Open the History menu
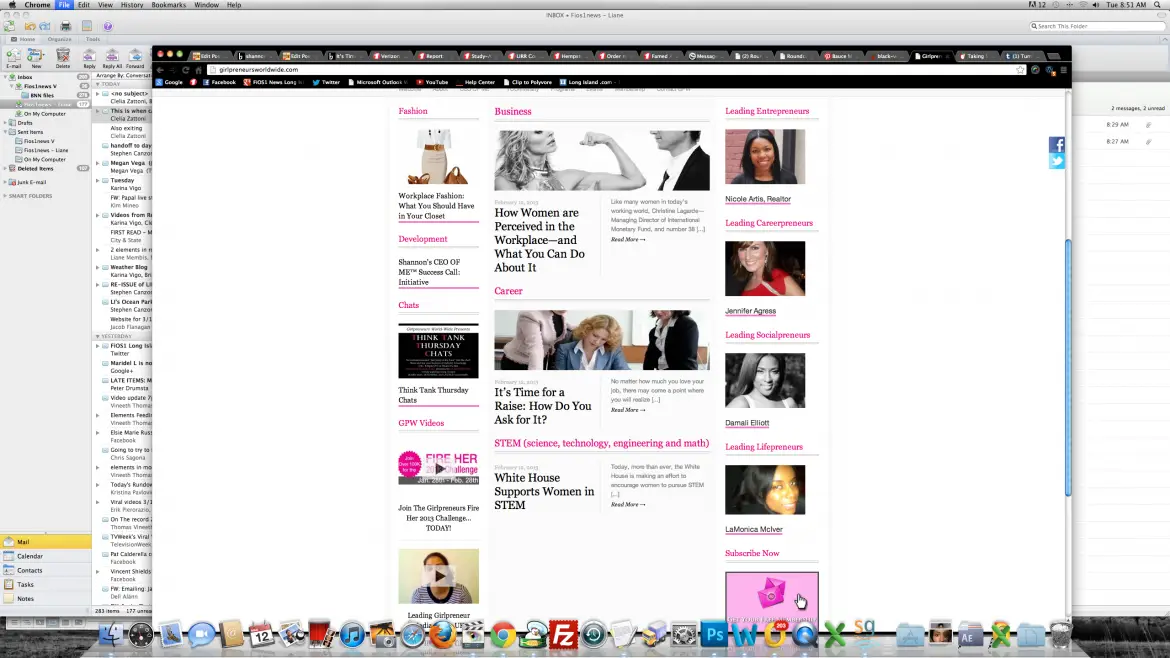 (131, 4)
